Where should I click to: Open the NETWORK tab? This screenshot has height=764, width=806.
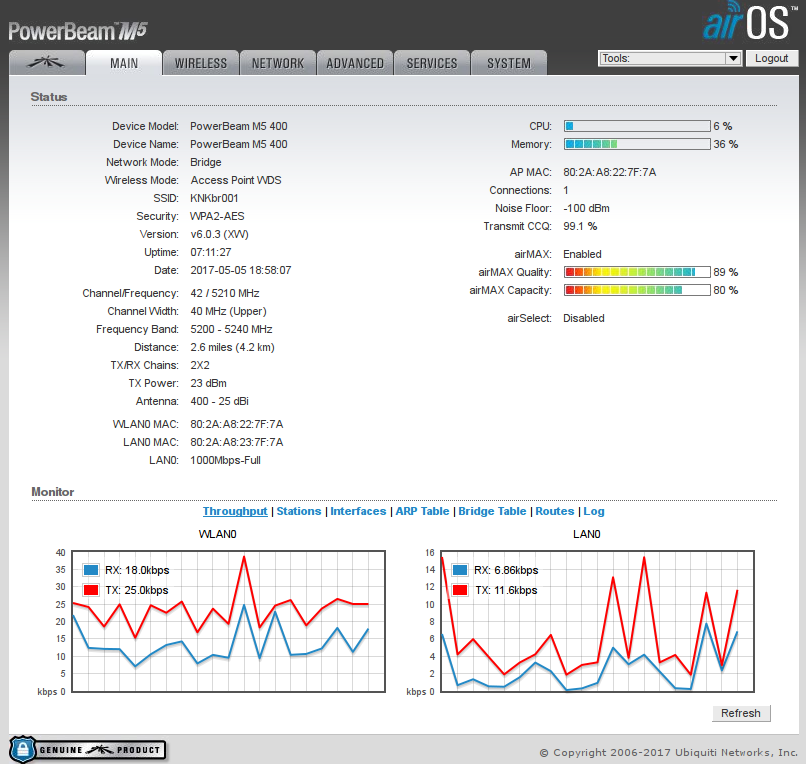point(278,63)
